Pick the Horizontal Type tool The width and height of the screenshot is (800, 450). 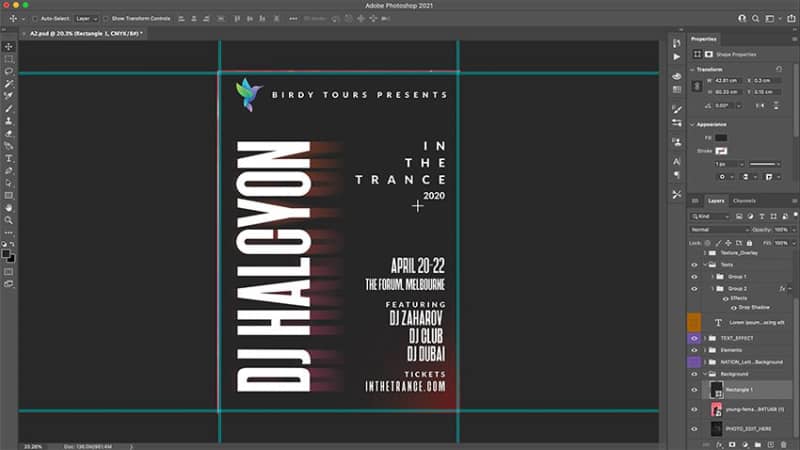tap(9, 158)
